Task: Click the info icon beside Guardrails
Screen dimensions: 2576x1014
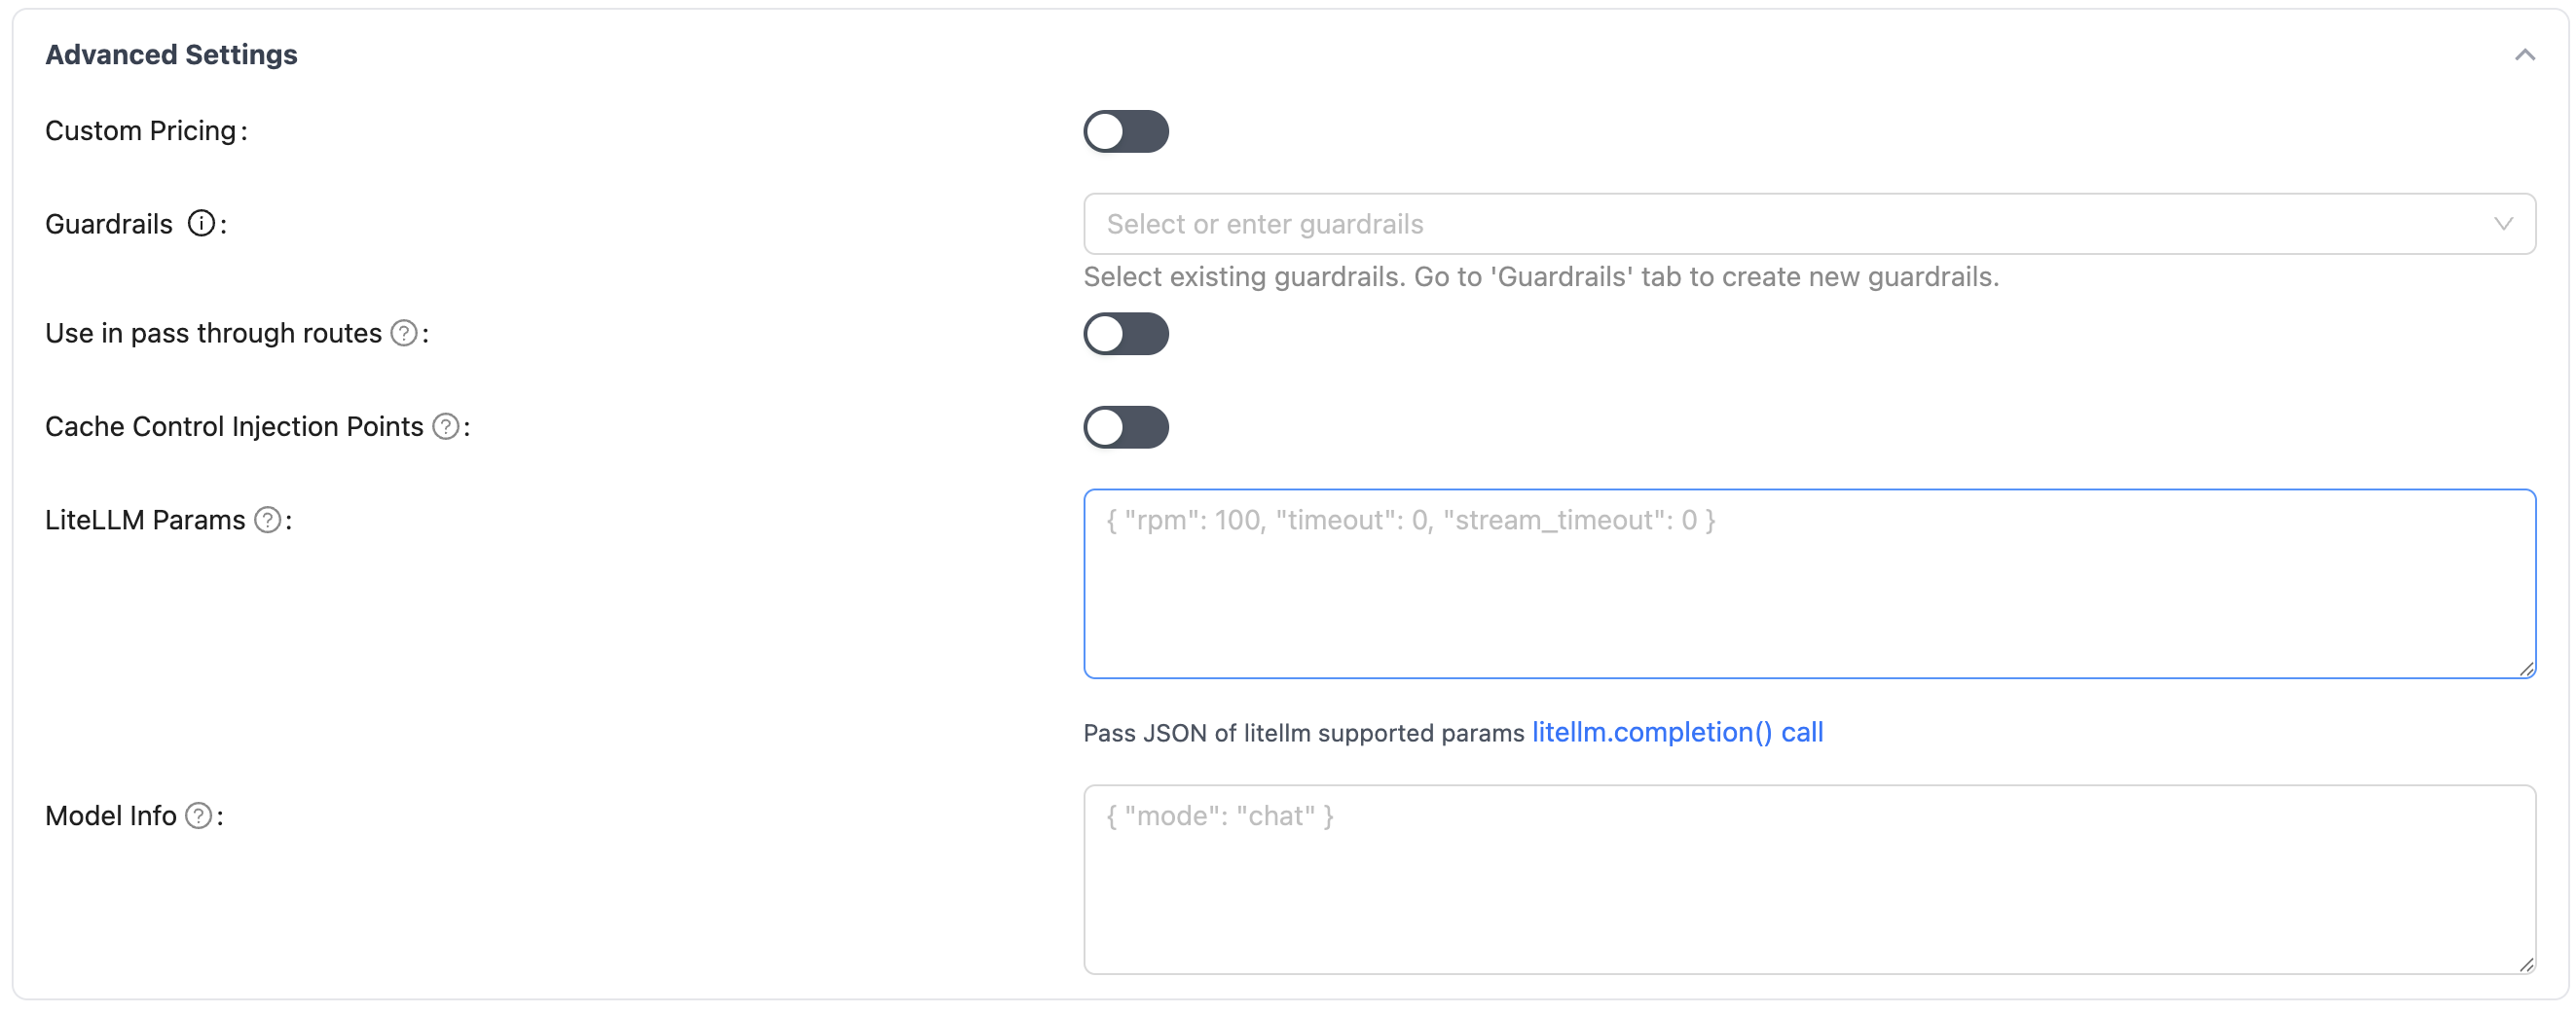Action: 203,224
